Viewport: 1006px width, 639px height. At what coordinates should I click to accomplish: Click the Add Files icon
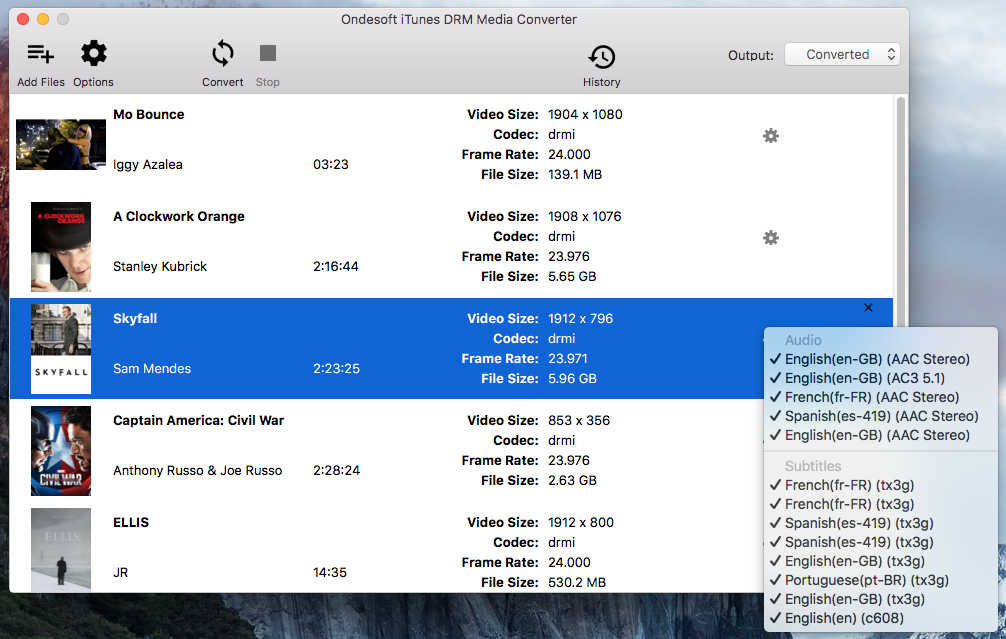click(x=40, y=54)
